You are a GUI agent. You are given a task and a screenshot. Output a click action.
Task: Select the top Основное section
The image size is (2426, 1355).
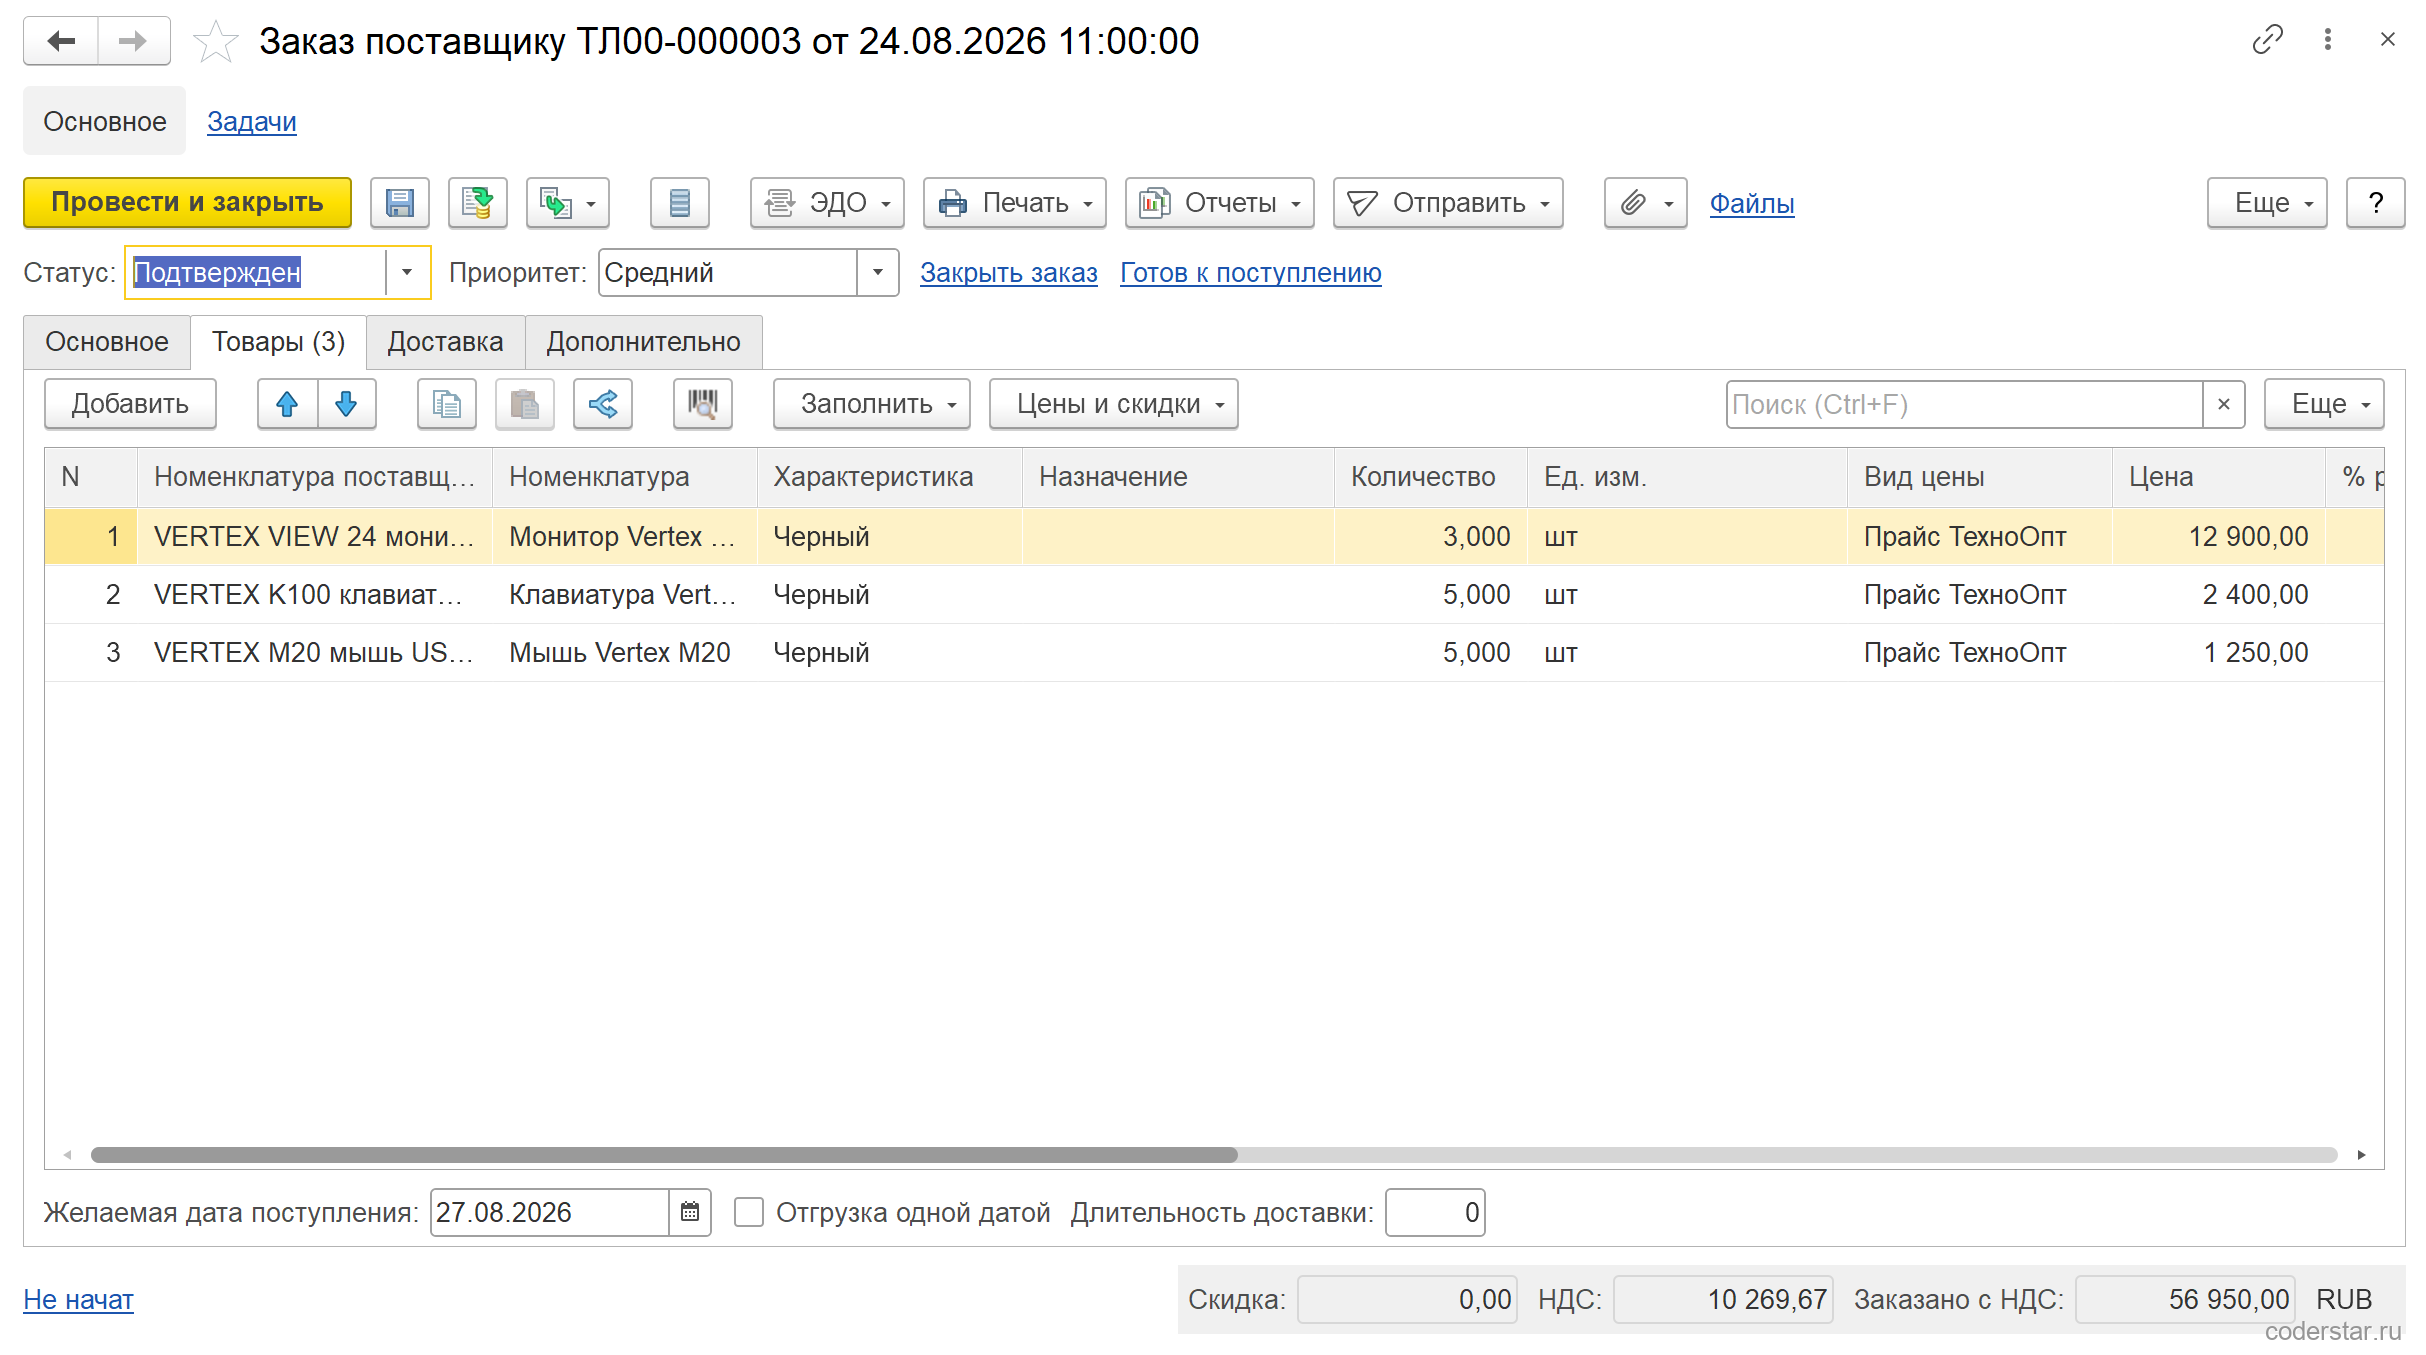pyautogui.click(x=105, y=121)
